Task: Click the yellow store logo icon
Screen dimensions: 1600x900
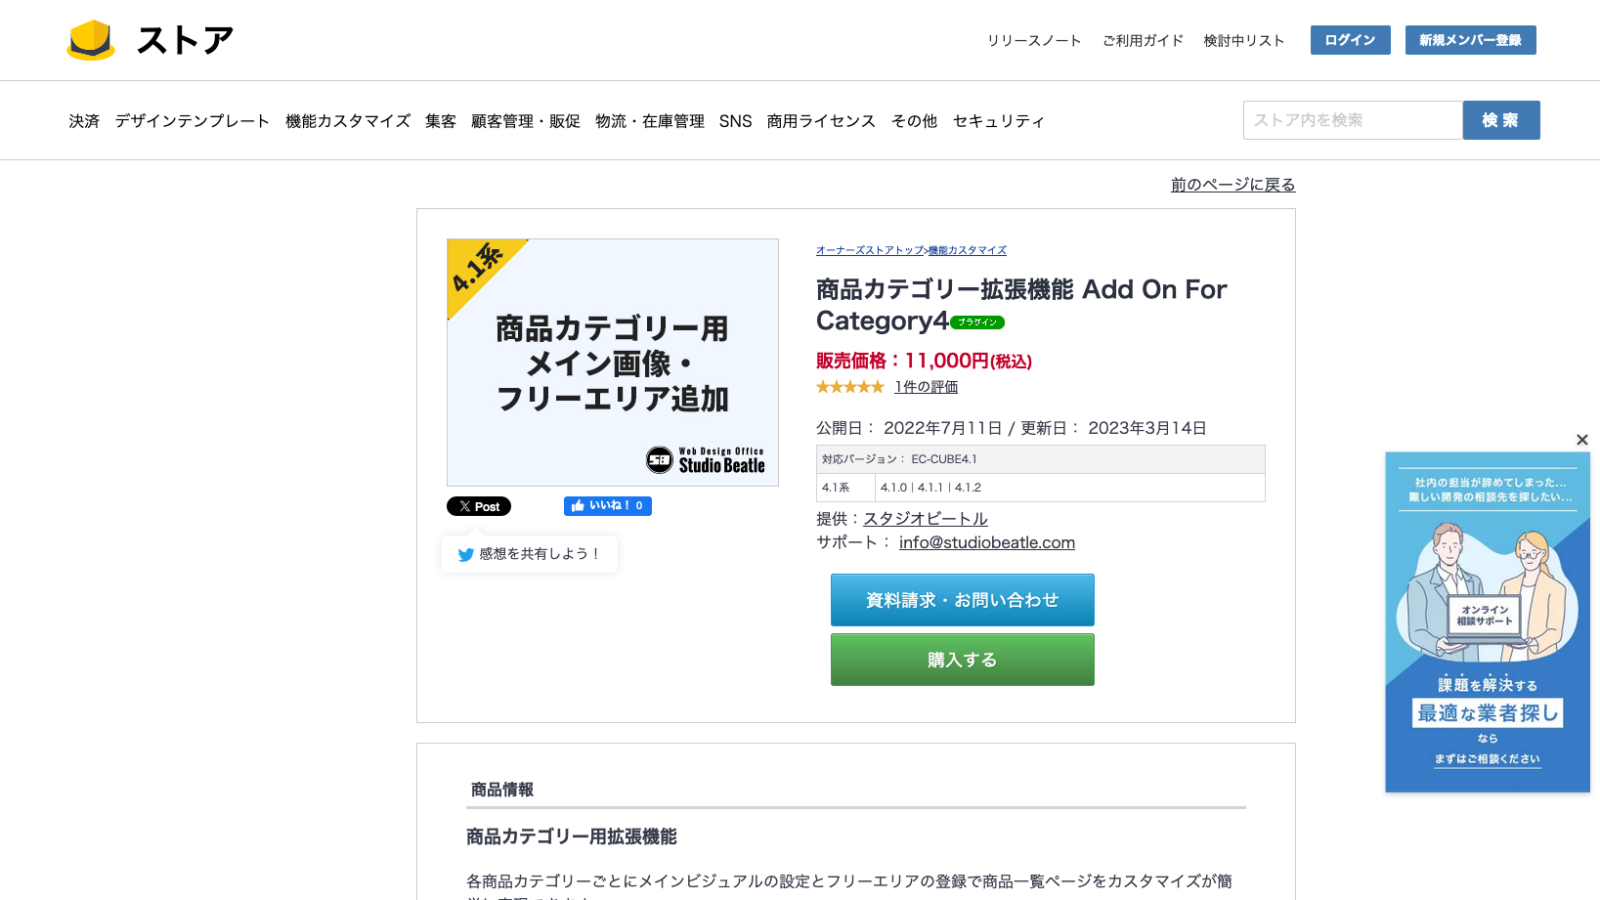Action: 91,40
